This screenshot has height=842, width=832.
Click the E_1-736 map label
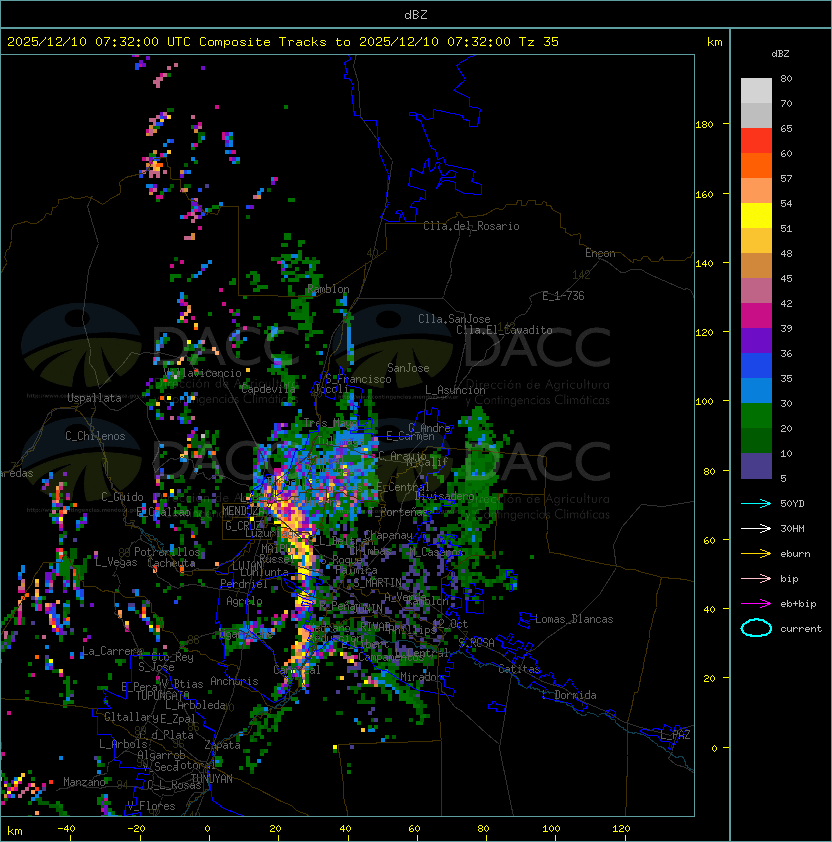563,296
